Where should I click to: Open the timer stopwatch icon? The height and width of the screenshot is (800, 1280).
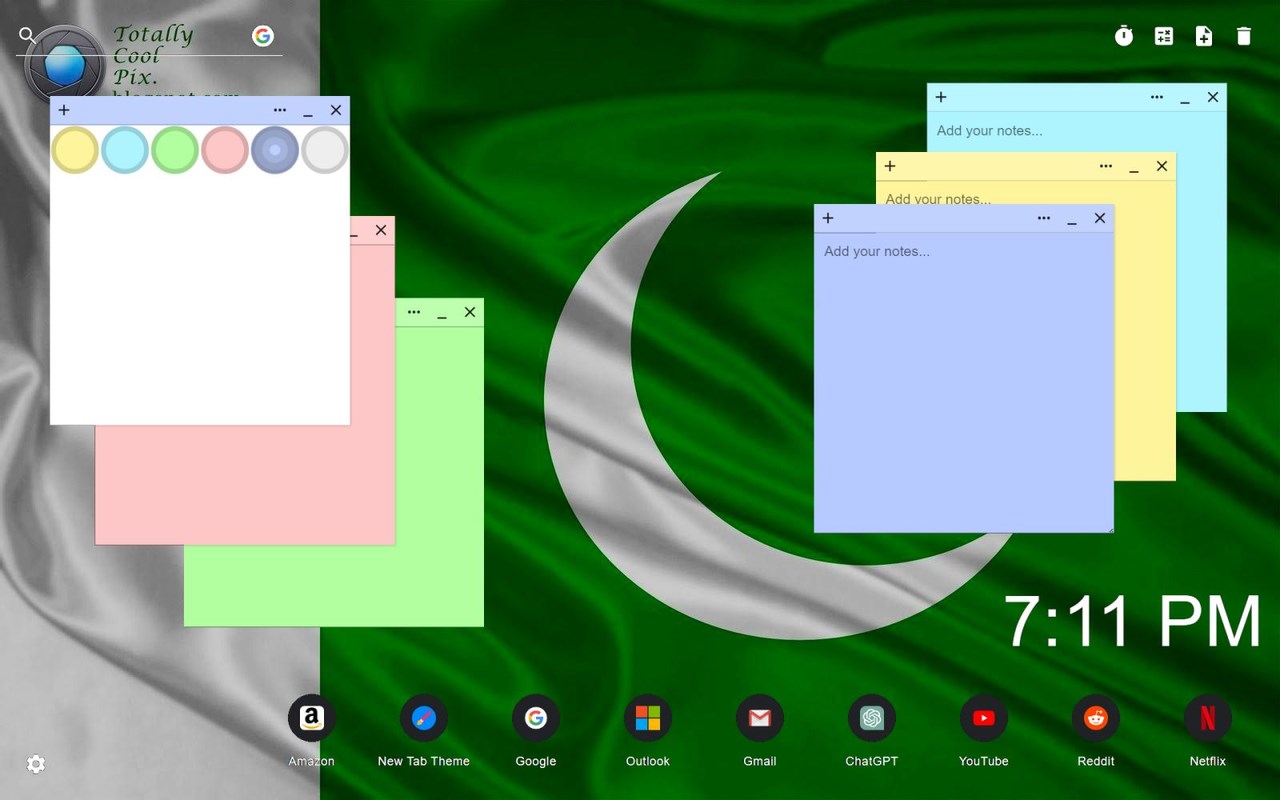pyautogui.click(x=1124, y=36)
